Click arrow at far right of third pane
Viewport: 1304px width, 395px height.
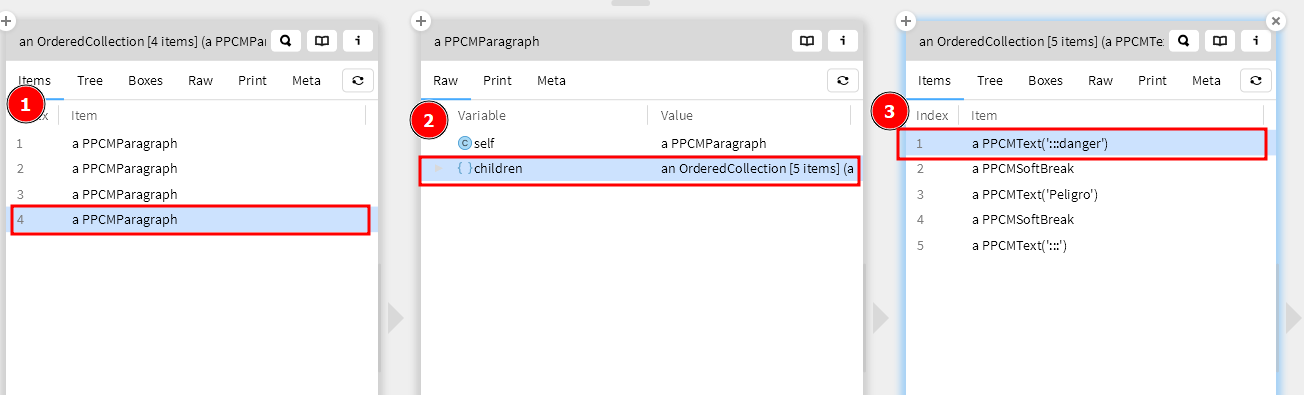1294,318
